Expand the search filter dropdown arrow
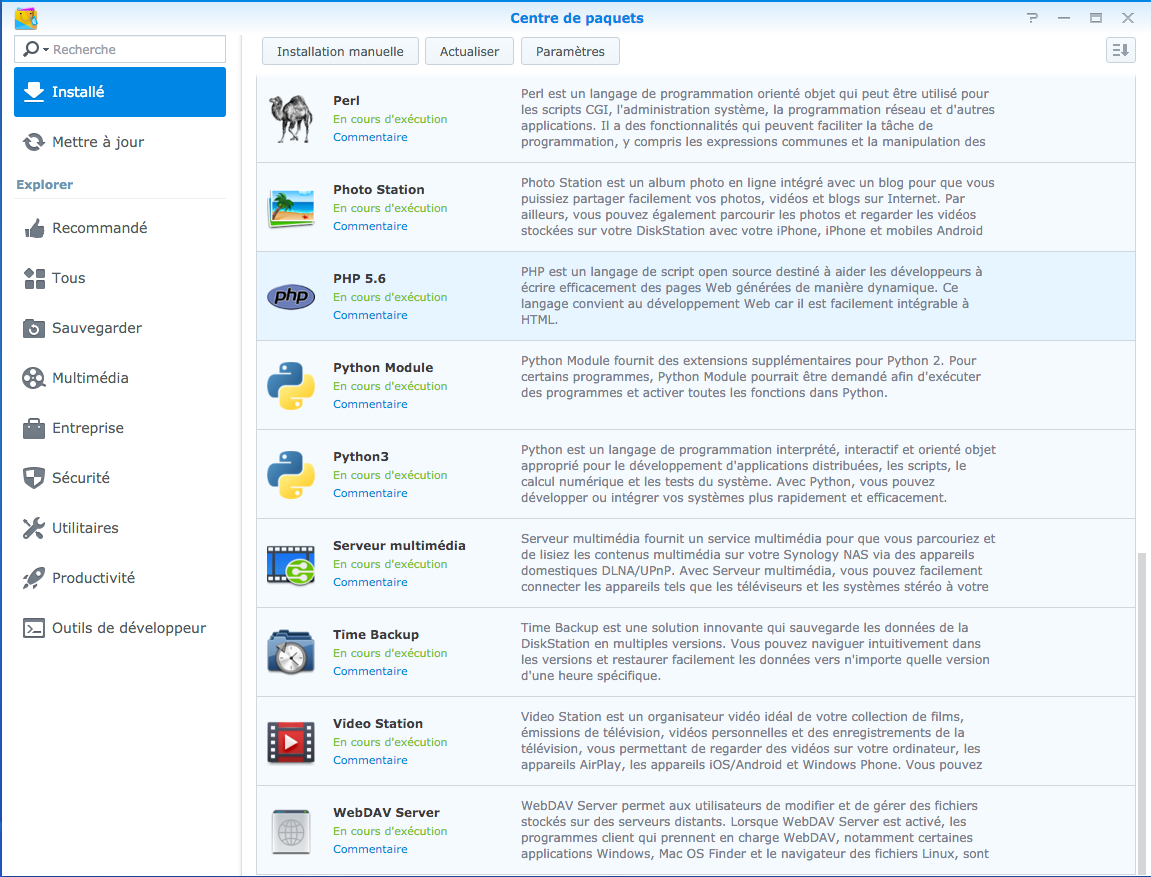The width and height of the screenshot is (1151, 877). point(46,50)
